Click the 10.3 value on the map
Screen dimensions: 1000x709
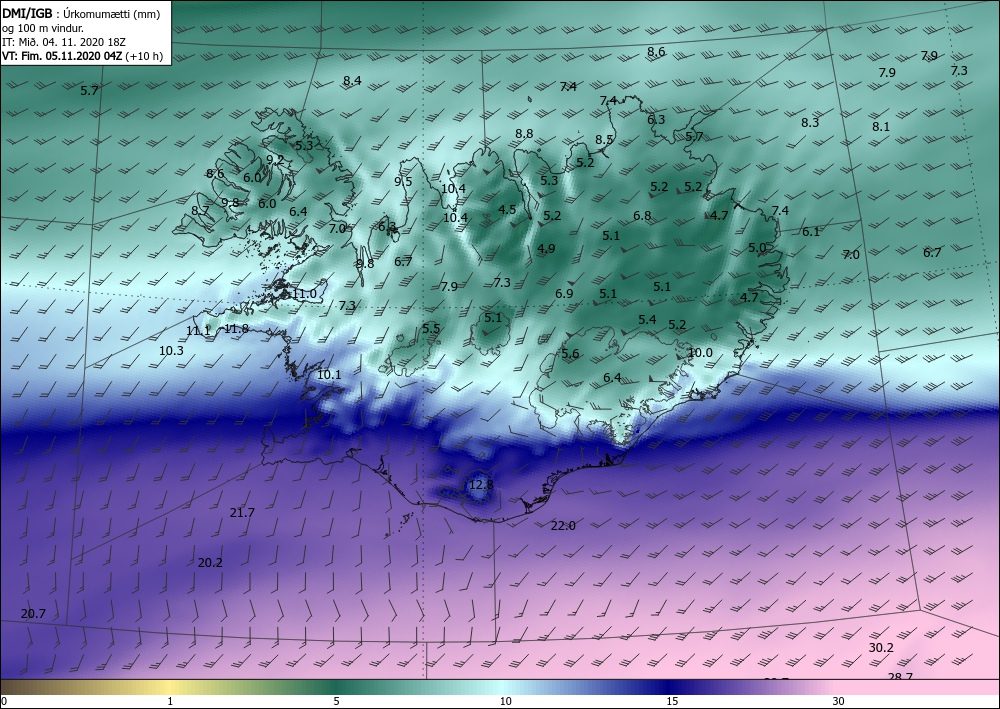coord(171,350)
